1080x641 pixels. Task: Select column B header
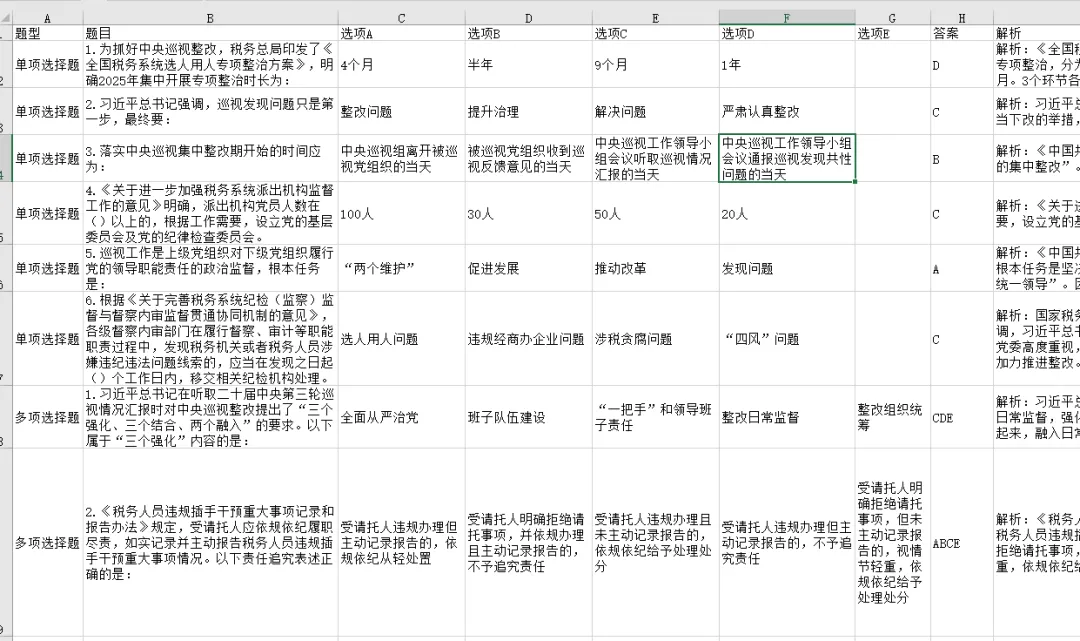[210, 19]
